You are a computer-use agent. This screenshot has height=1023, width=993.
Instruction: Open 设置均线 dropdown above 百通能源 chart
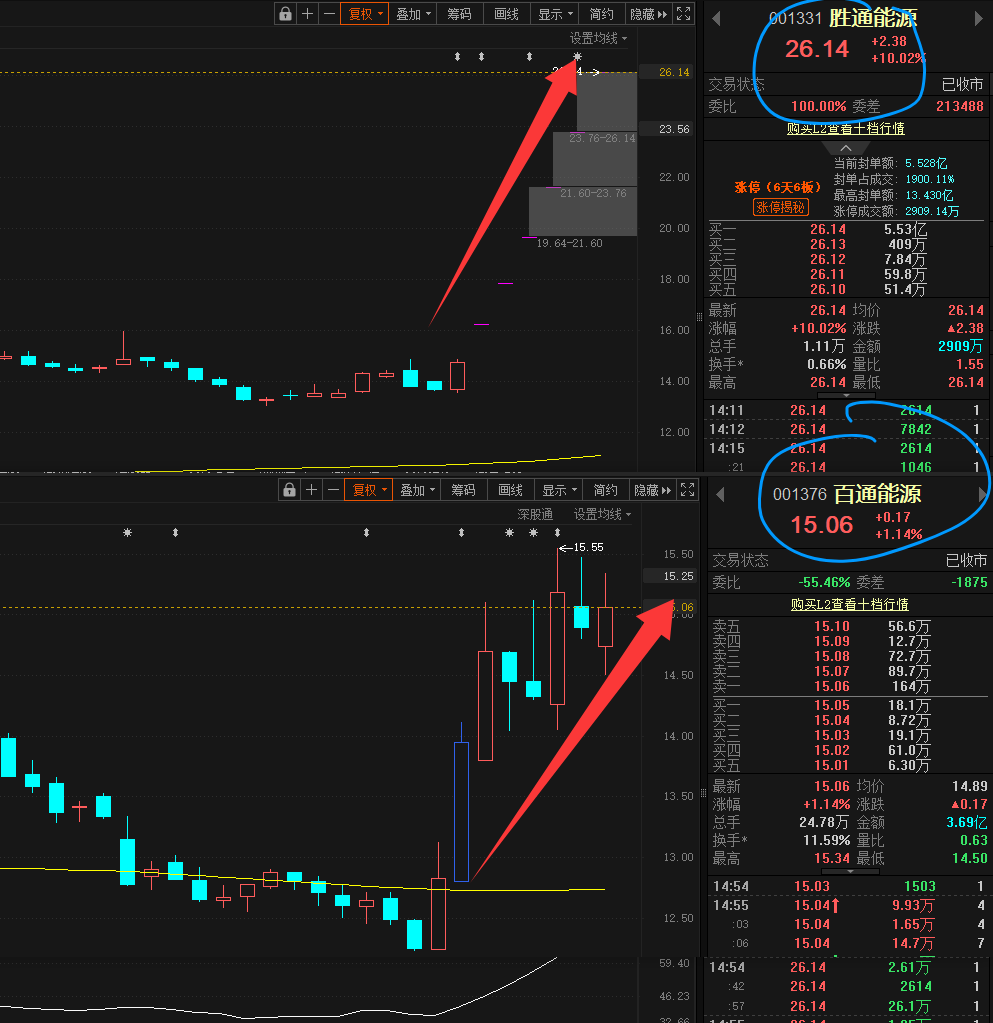pyautogui.click(x=602, y=515)
